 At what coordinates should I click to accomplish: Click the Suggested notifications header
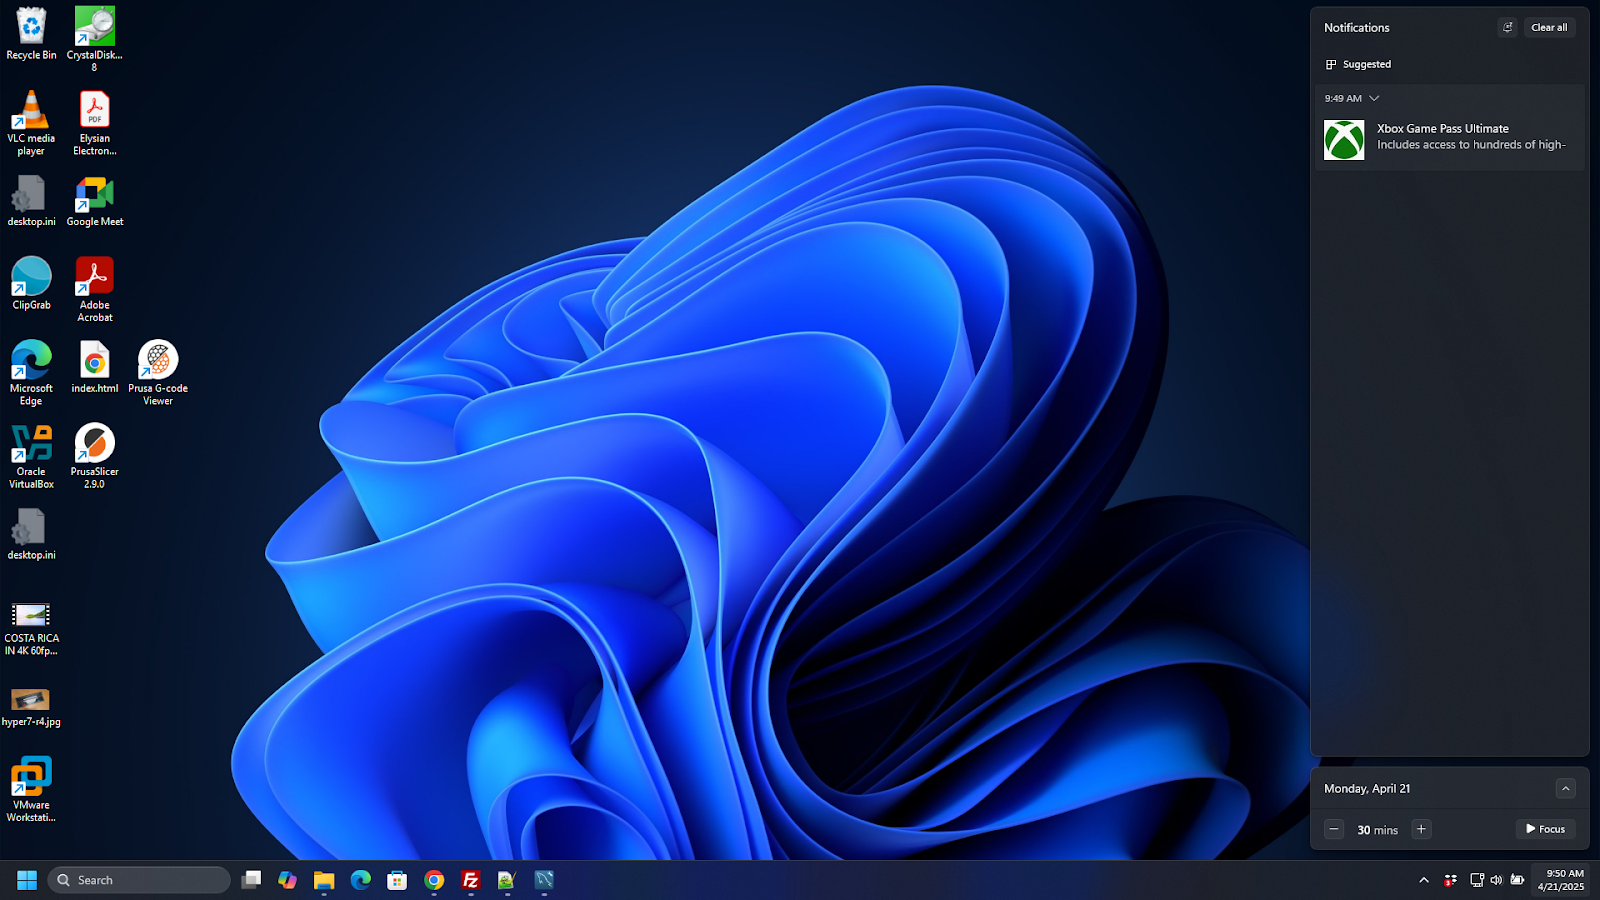1358,64
